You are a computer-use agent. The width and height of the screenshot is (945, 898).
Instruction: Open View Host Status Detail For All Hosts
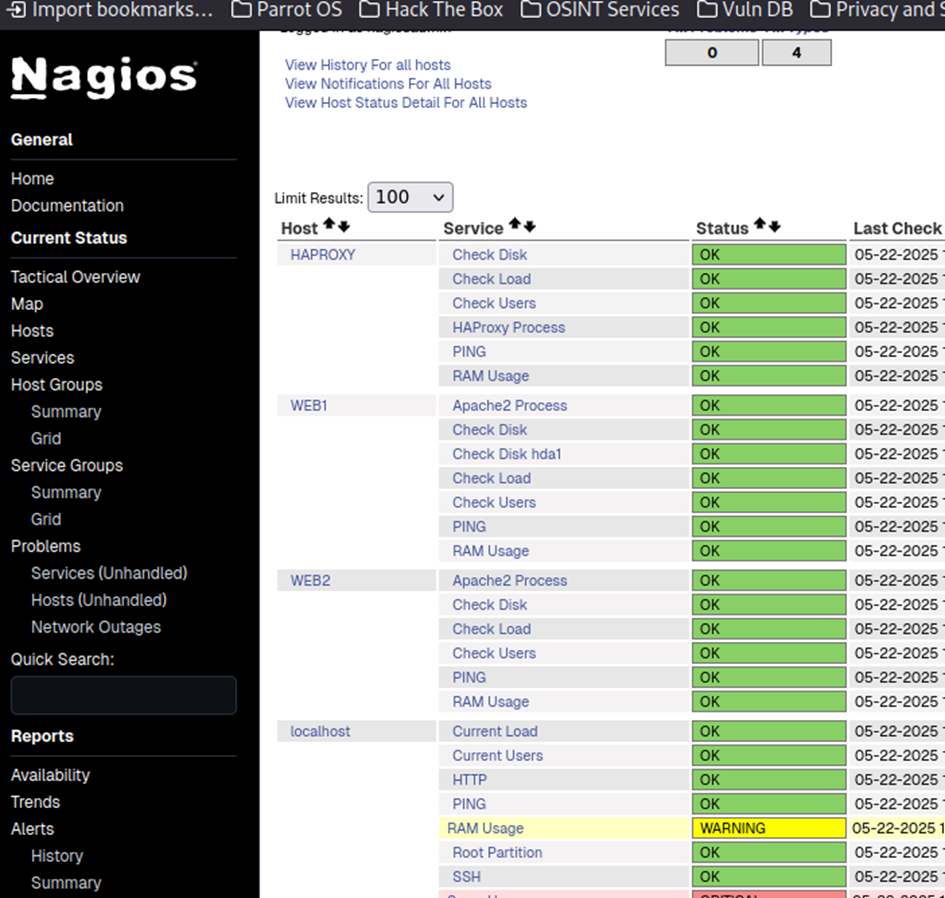[406, 102]
